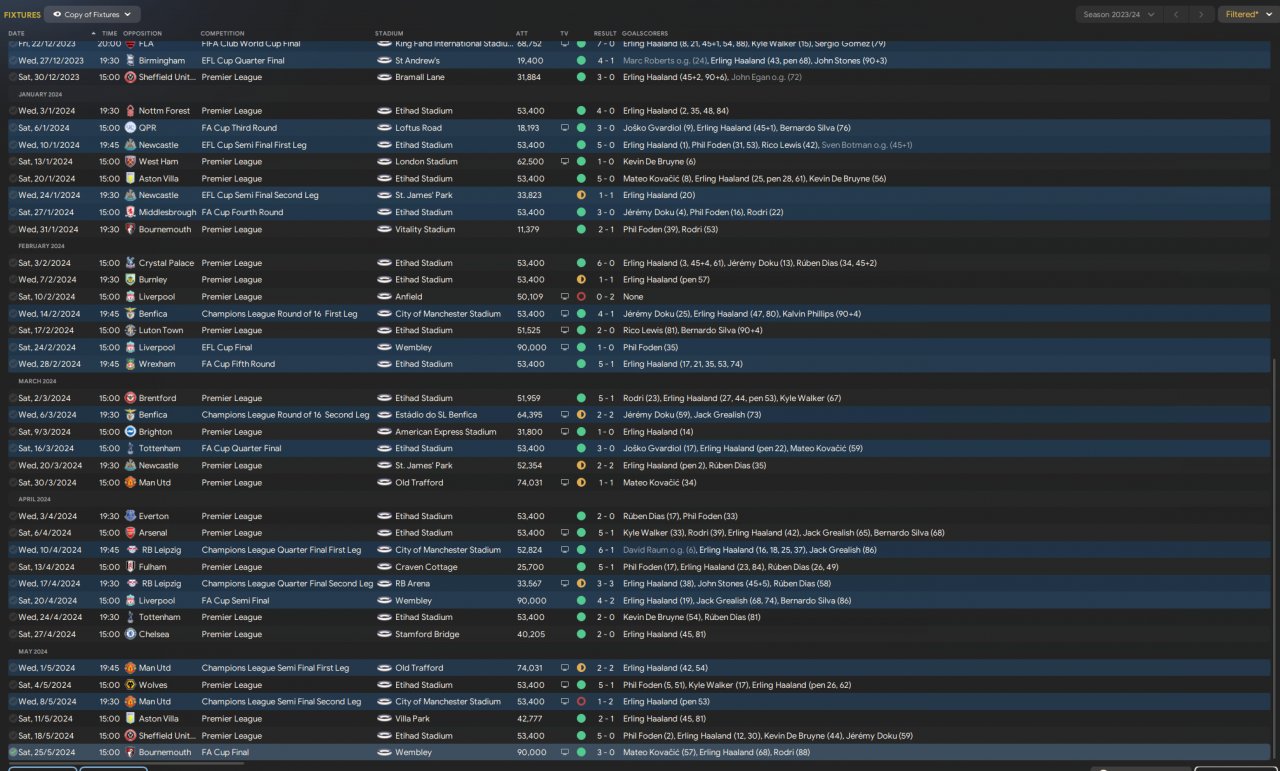Click the QPR club crest
Image resolution: width=1280 pixels, height=771 pixels.
tap(130, 128)
